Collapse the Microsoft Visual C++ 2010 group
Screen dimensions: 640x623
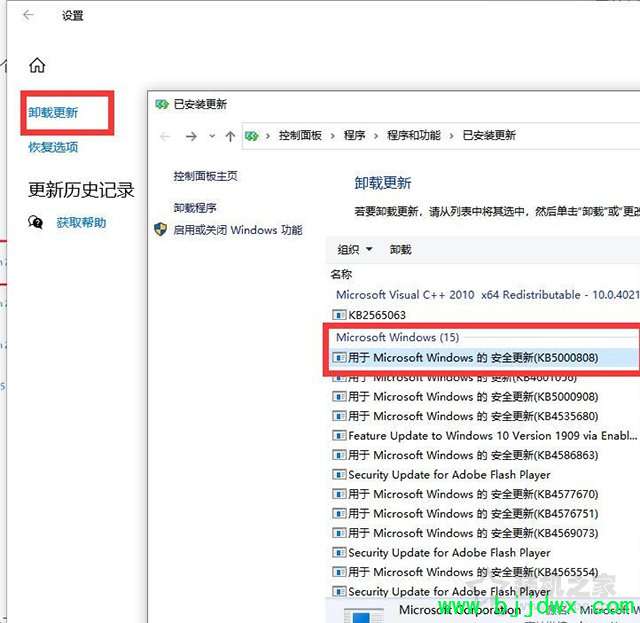click(488, 295)
